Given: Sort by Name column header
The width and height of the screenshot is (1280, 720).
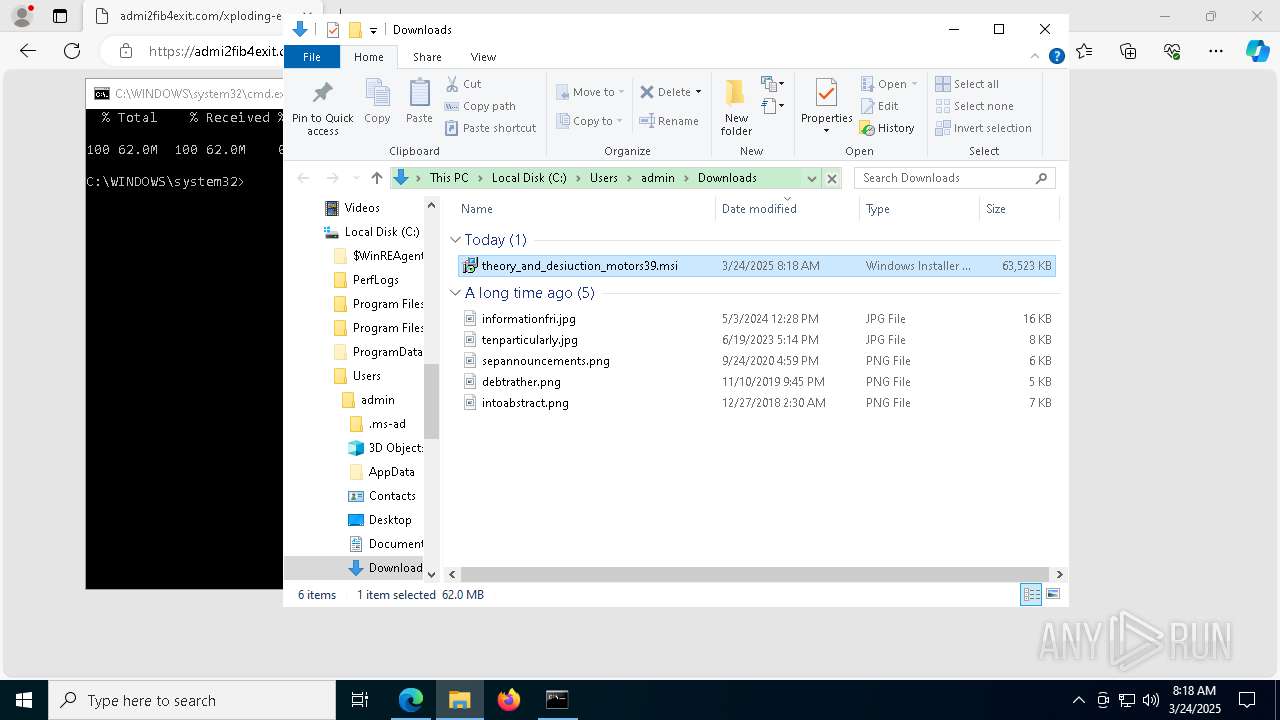Looking at the screenshot, I should click(x=585, y=209).
